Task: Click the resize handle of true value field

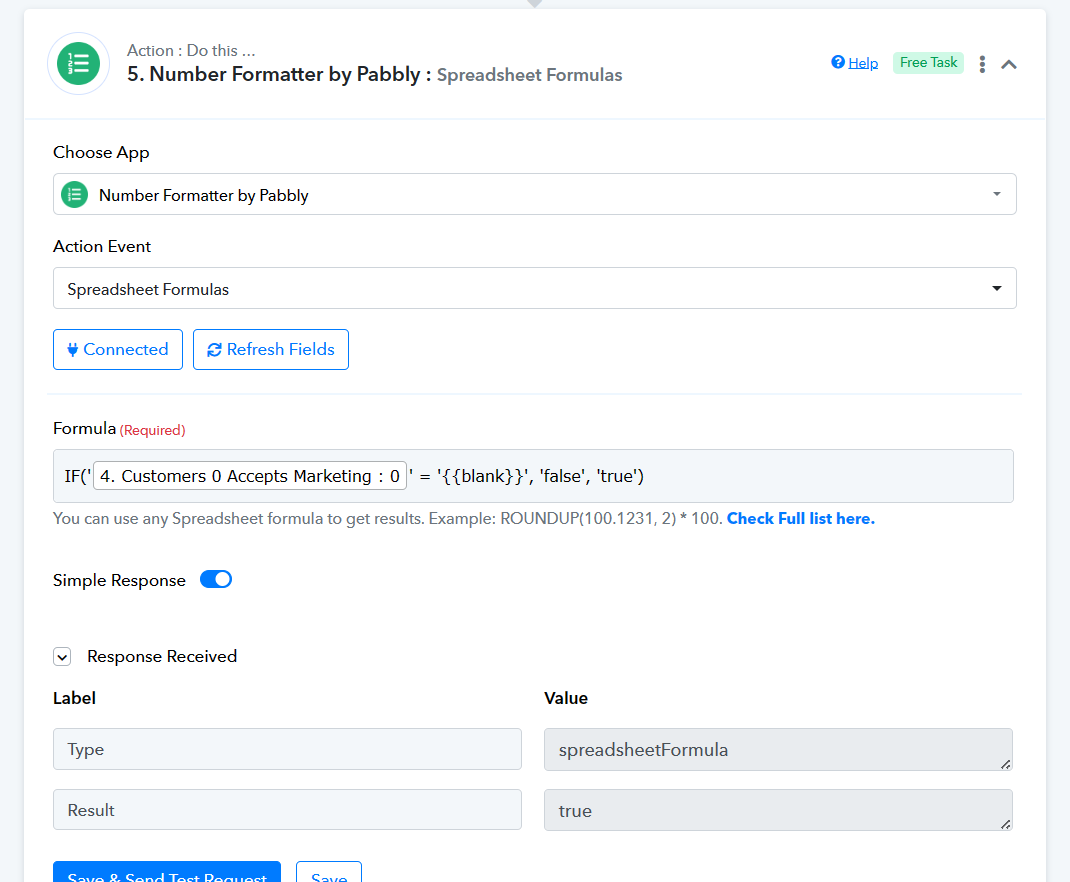Action: point(1005,825)
